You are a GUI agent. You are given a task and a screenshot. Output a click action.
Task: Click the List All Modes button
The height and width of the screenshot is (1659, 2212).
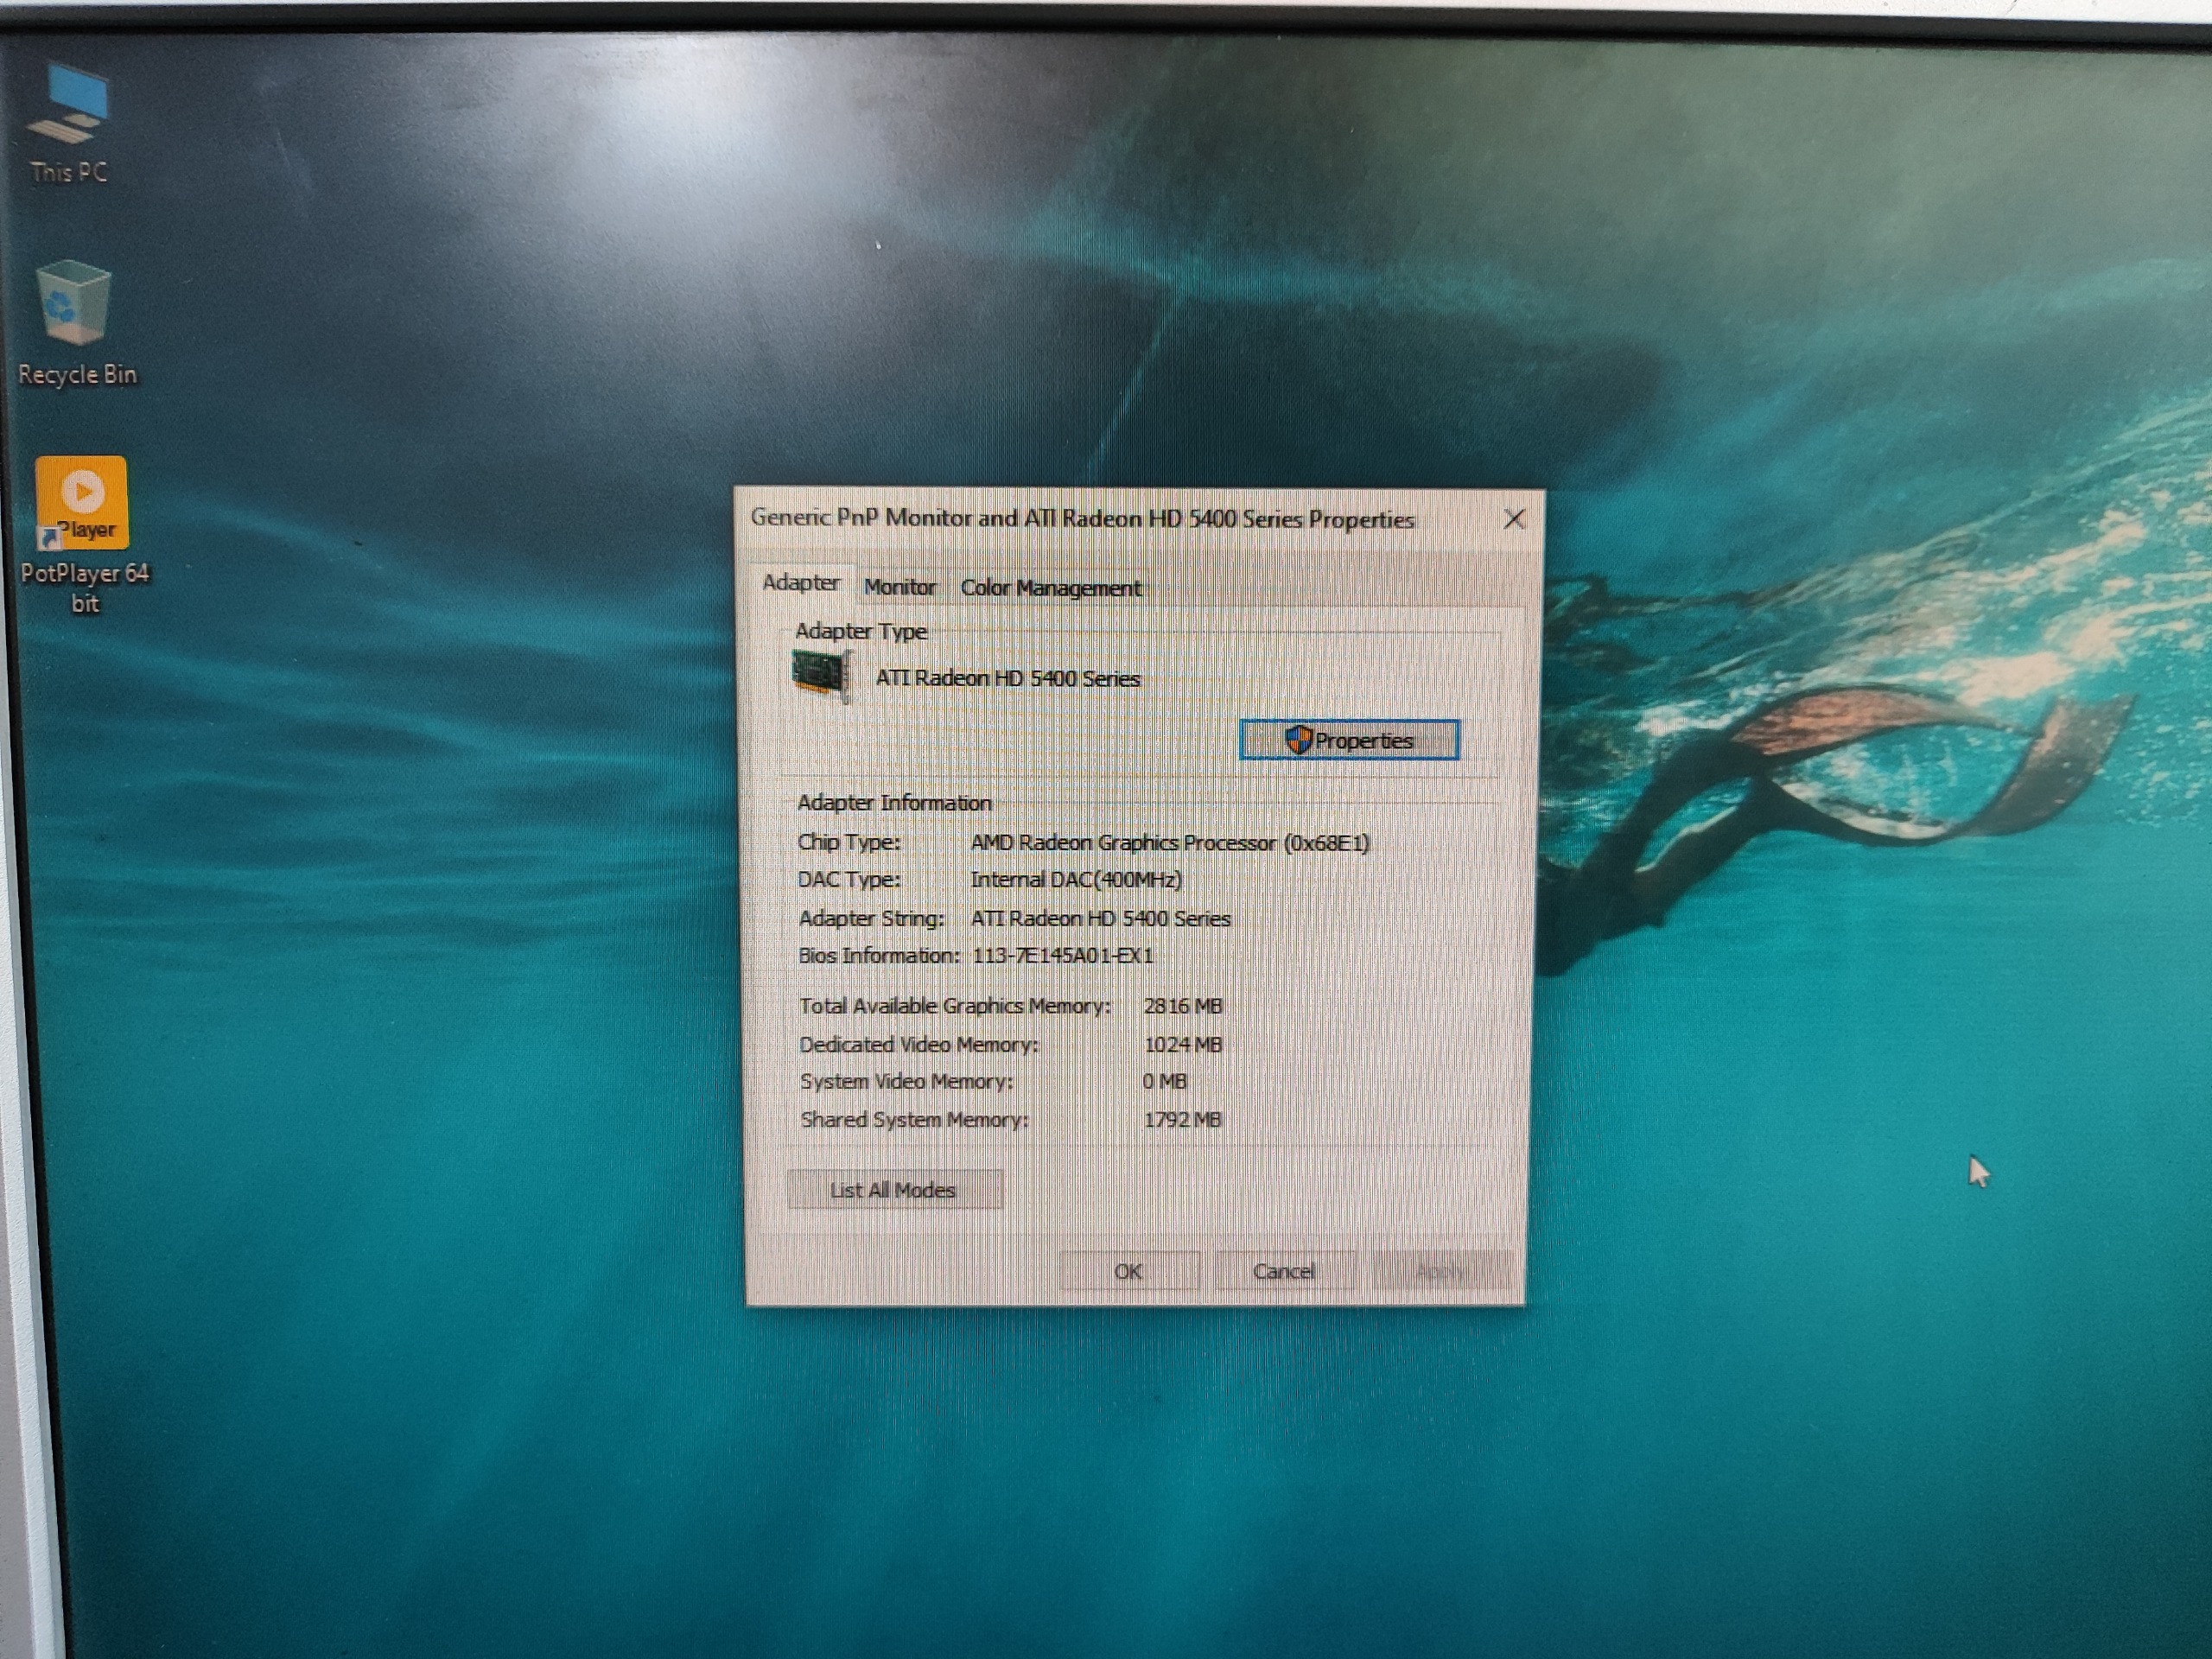[894, 1190]
